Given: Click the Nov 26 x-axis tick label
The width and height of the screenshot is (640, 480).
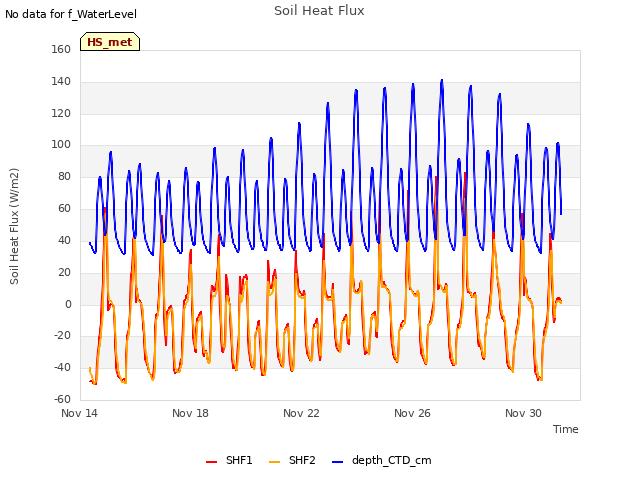Looking at the screenshot, I should point(412,413).
